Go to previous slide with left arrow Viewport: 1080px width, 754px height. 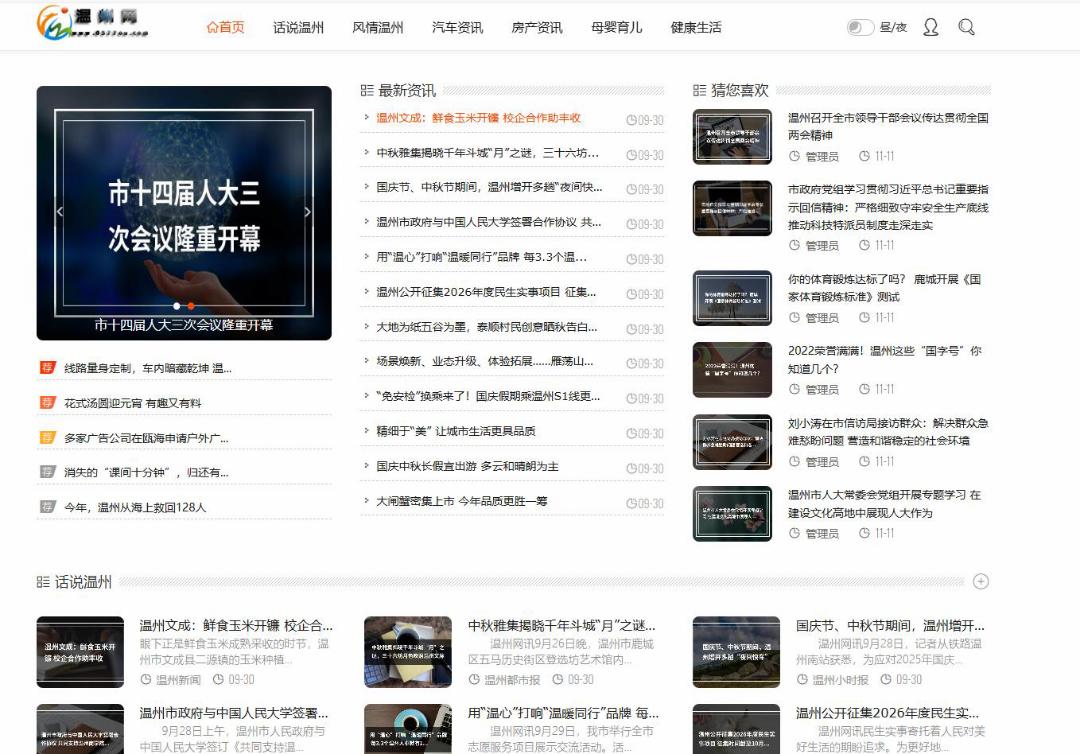[x=60, y=212]
